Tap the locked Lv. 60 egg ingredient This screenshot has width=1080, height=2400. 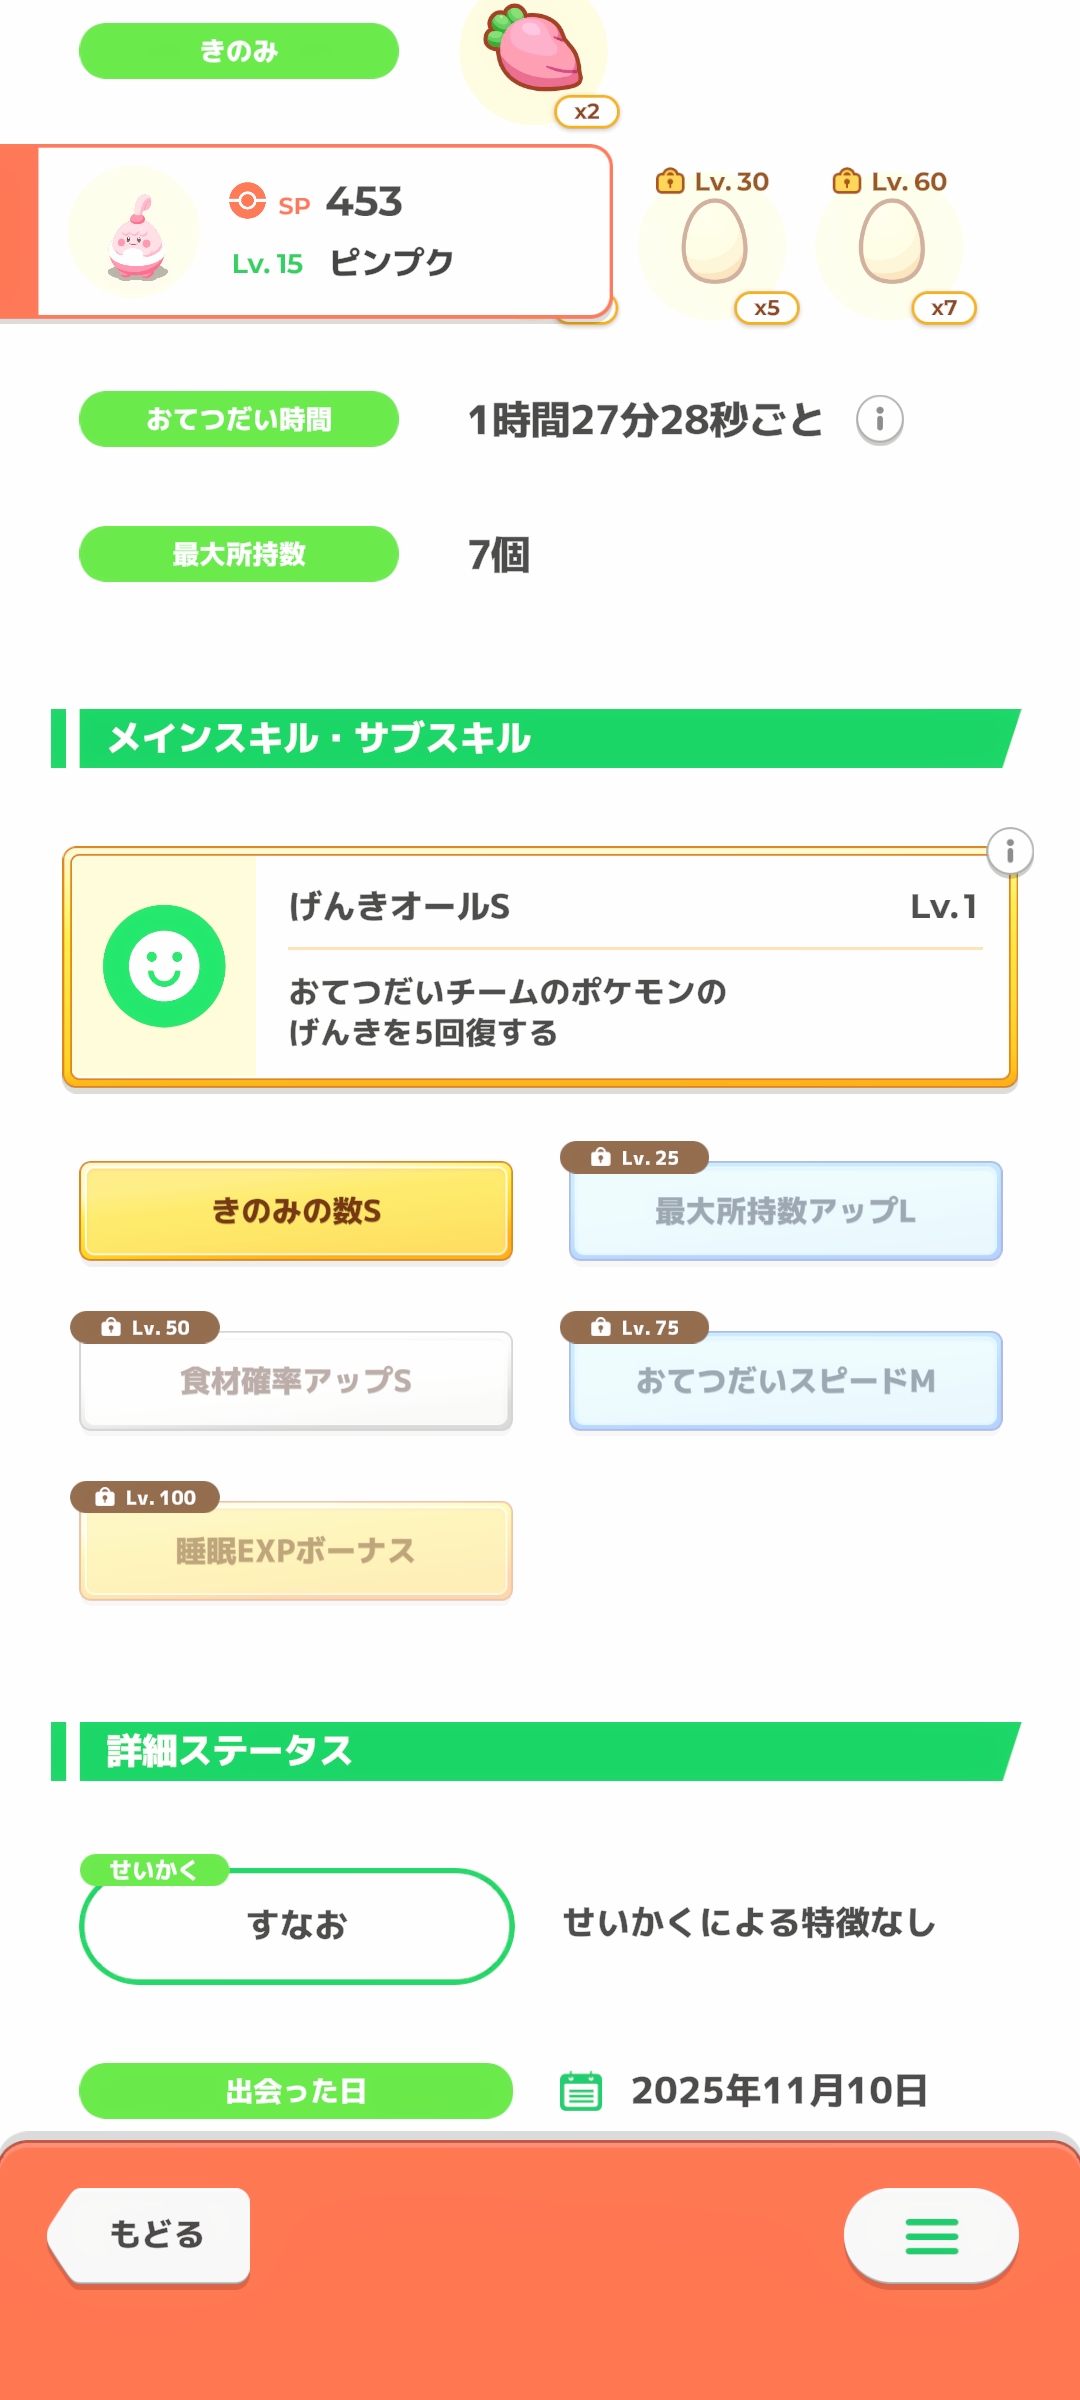(891, 242)
